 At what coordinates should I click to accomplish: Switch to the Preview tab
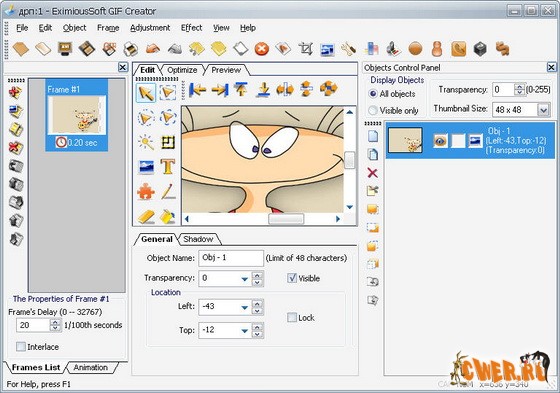(x=226, y=70)
